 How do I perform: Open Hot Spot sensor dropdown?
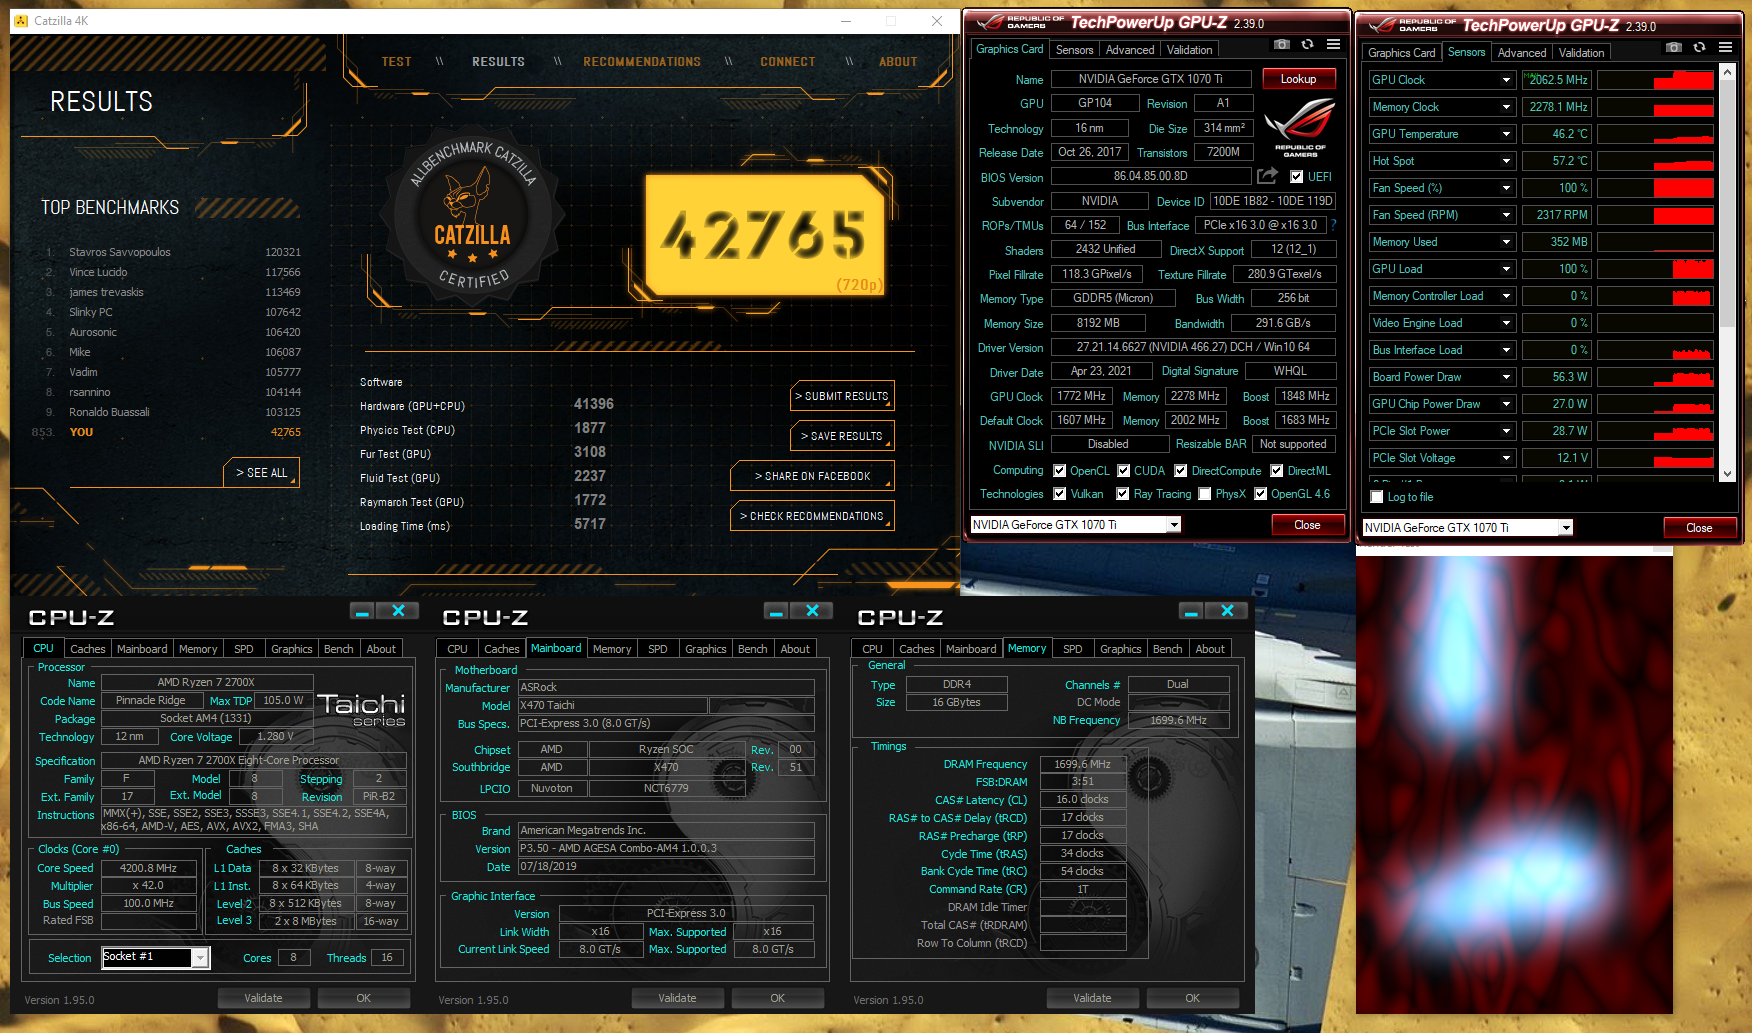[1506, 161]
